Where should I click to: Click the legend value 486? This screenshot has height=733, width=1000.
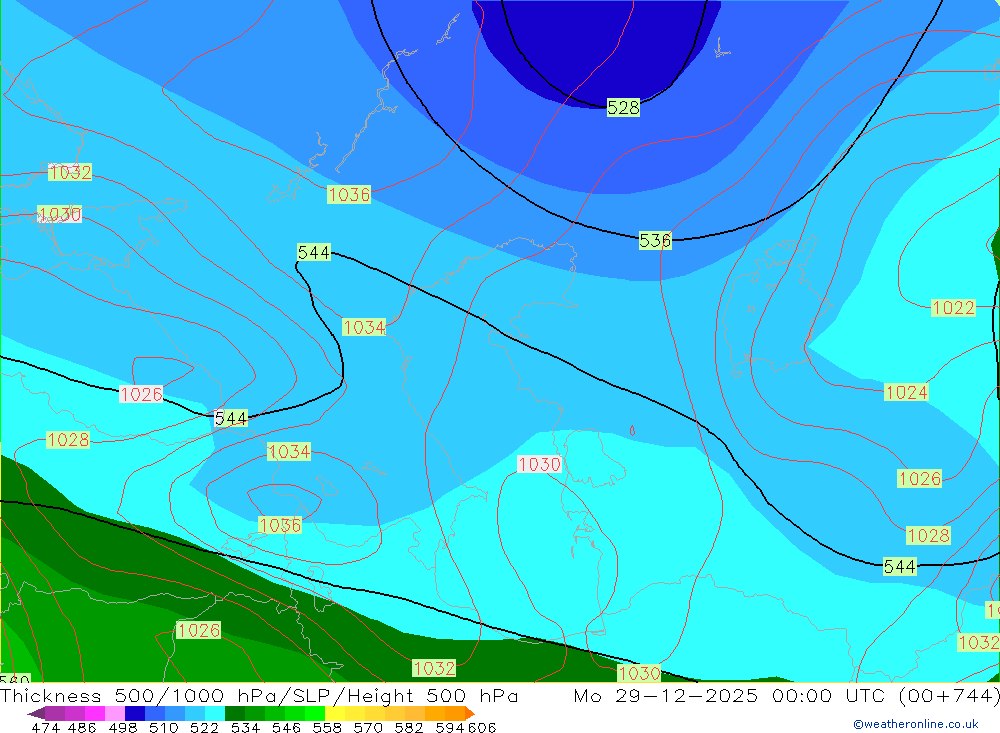[82, 727]
